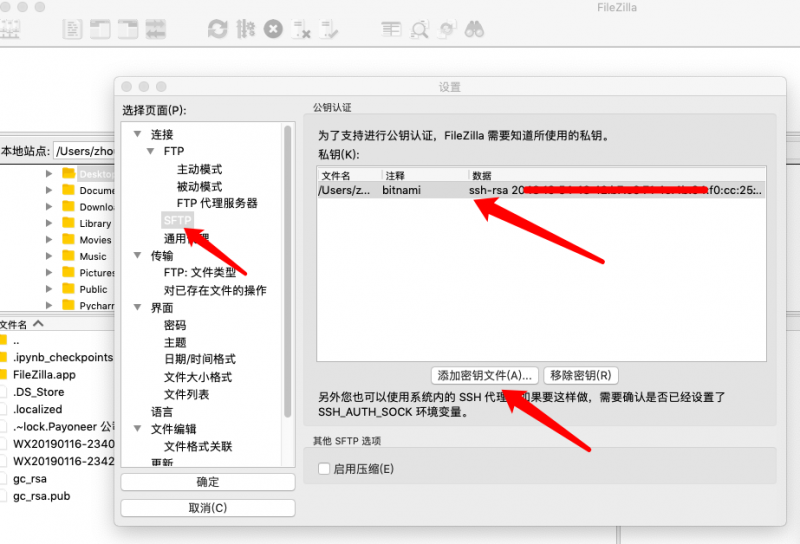Toggle directory comparison magnifier icon

tap(419, 29)
